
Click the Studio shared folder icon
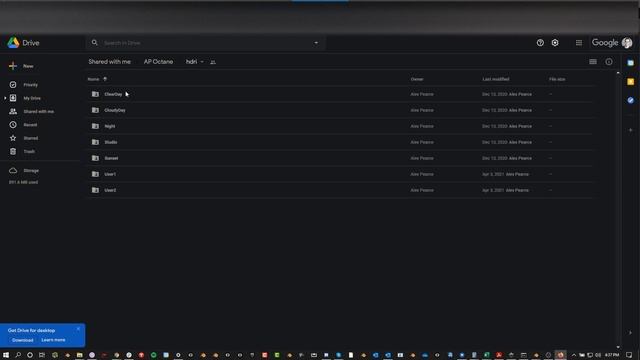click(x=95, y=142)
